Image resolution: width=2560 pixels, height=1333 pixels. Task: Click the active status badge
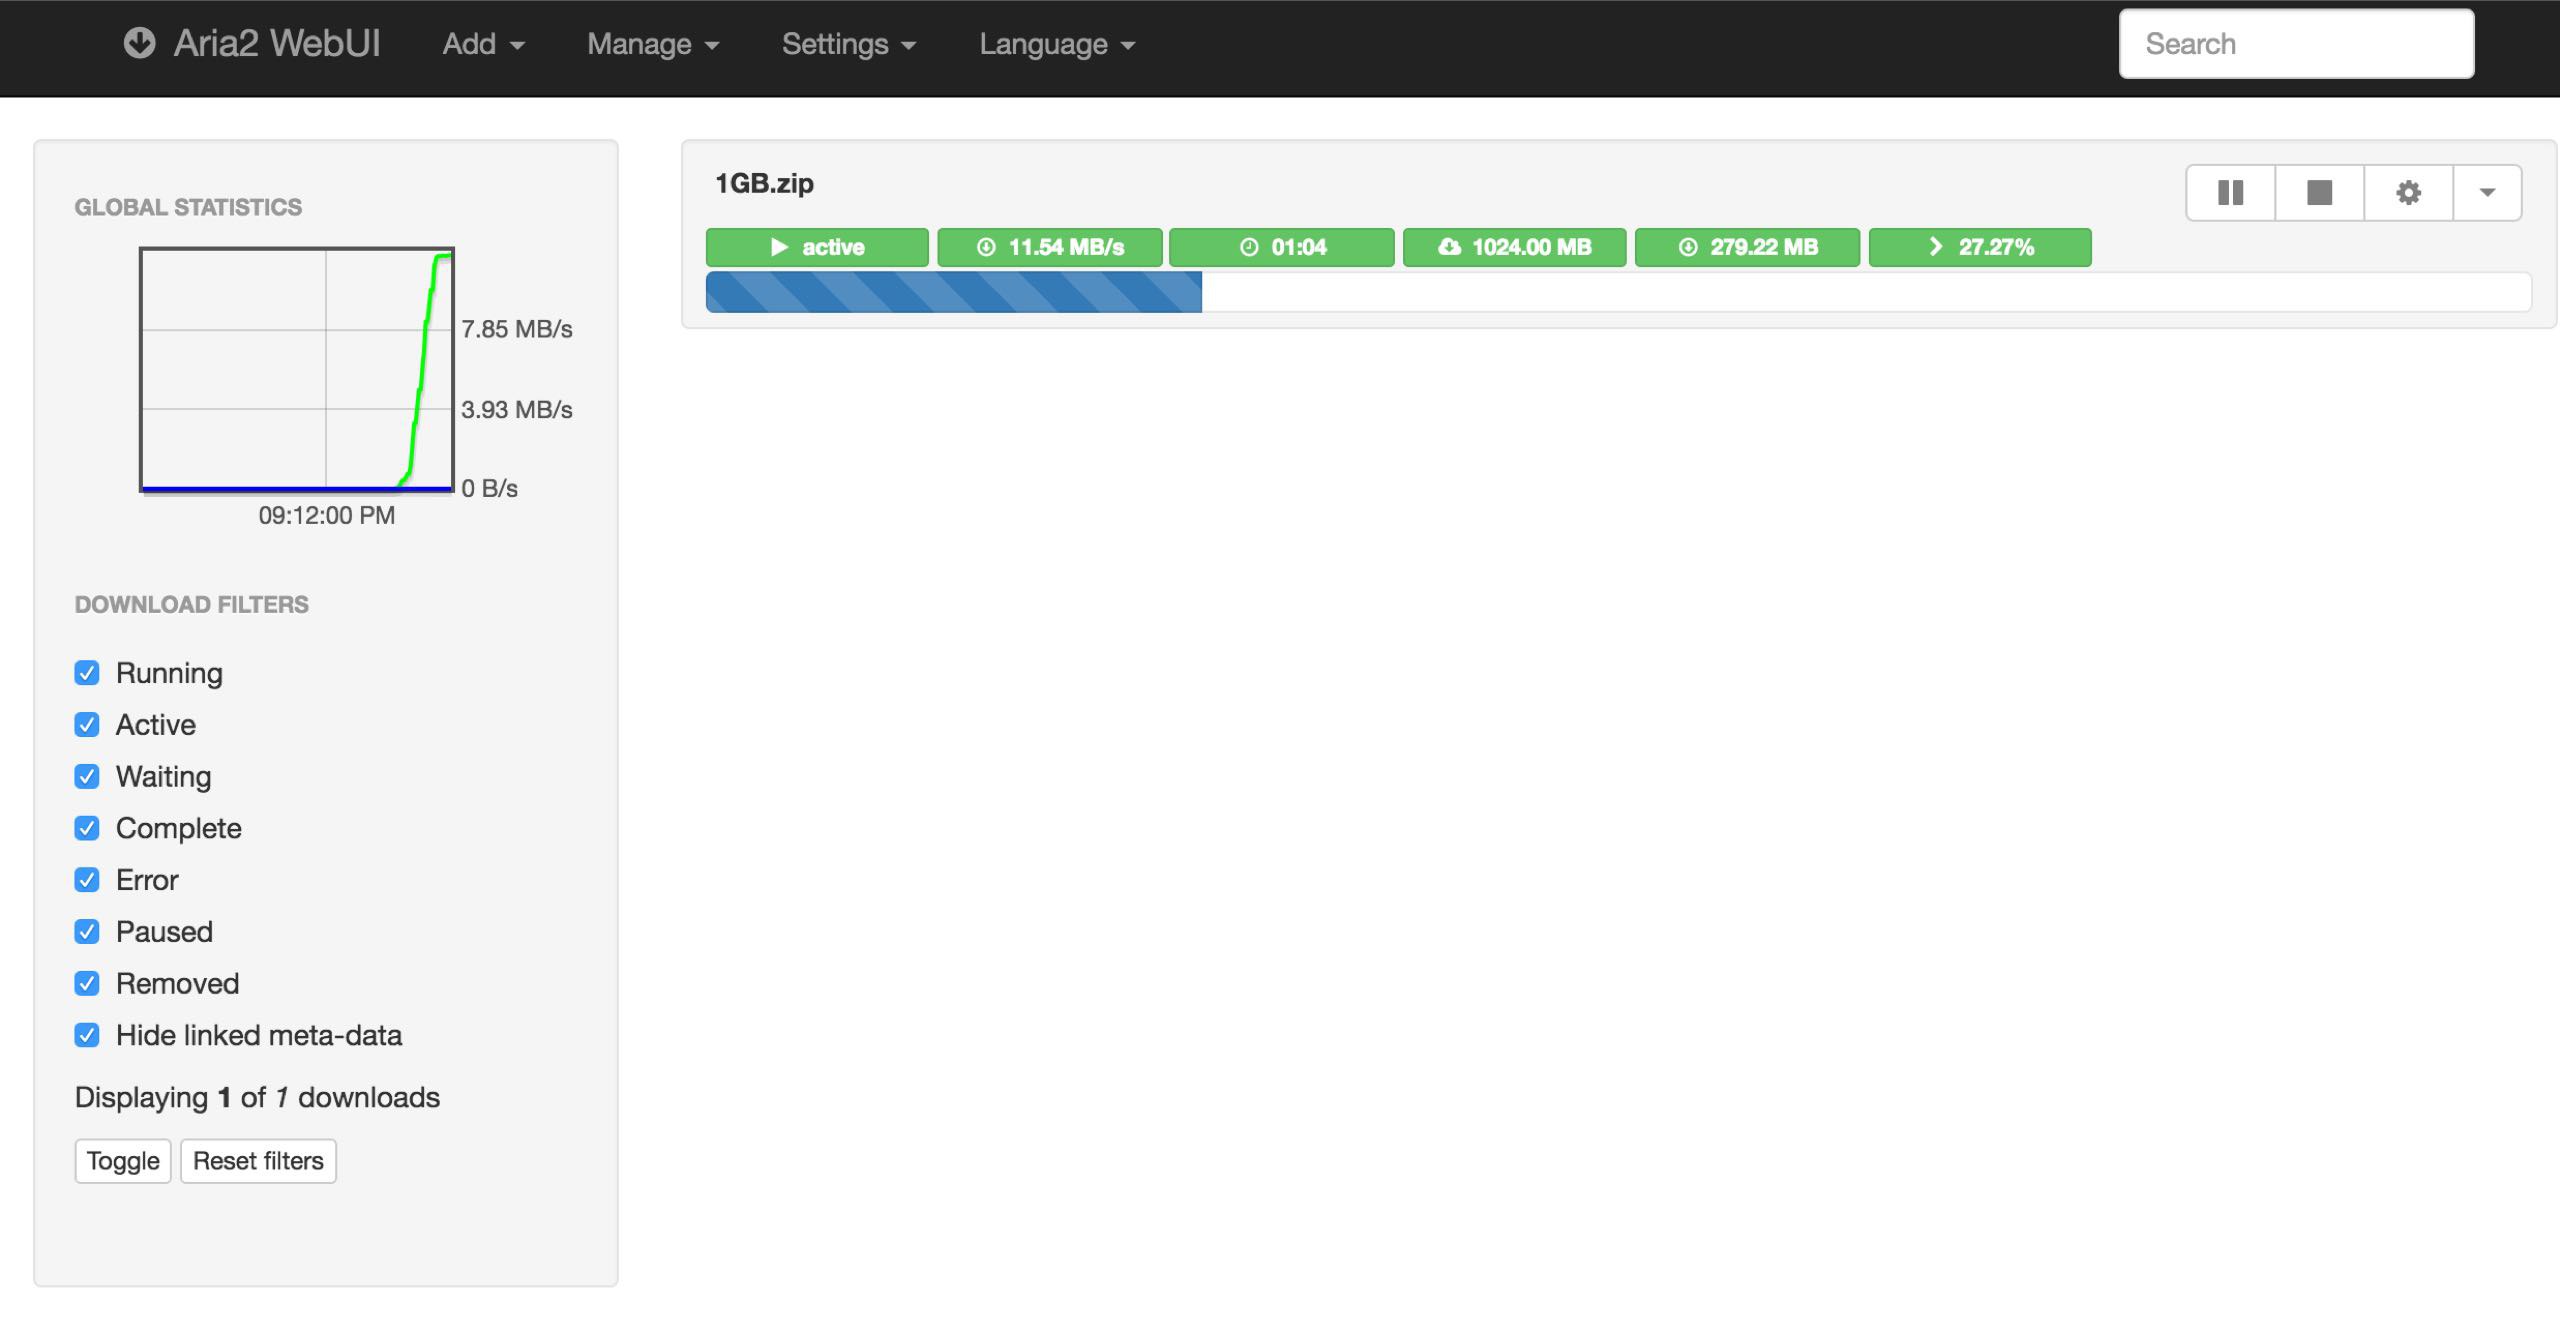coord(816,247)
